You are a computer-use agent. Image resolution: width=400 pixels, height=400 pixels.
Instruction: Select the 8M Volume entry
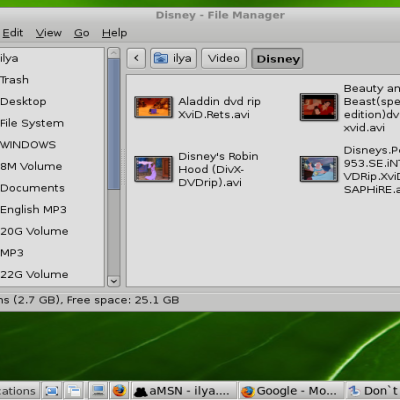click(x=31, y=166)
